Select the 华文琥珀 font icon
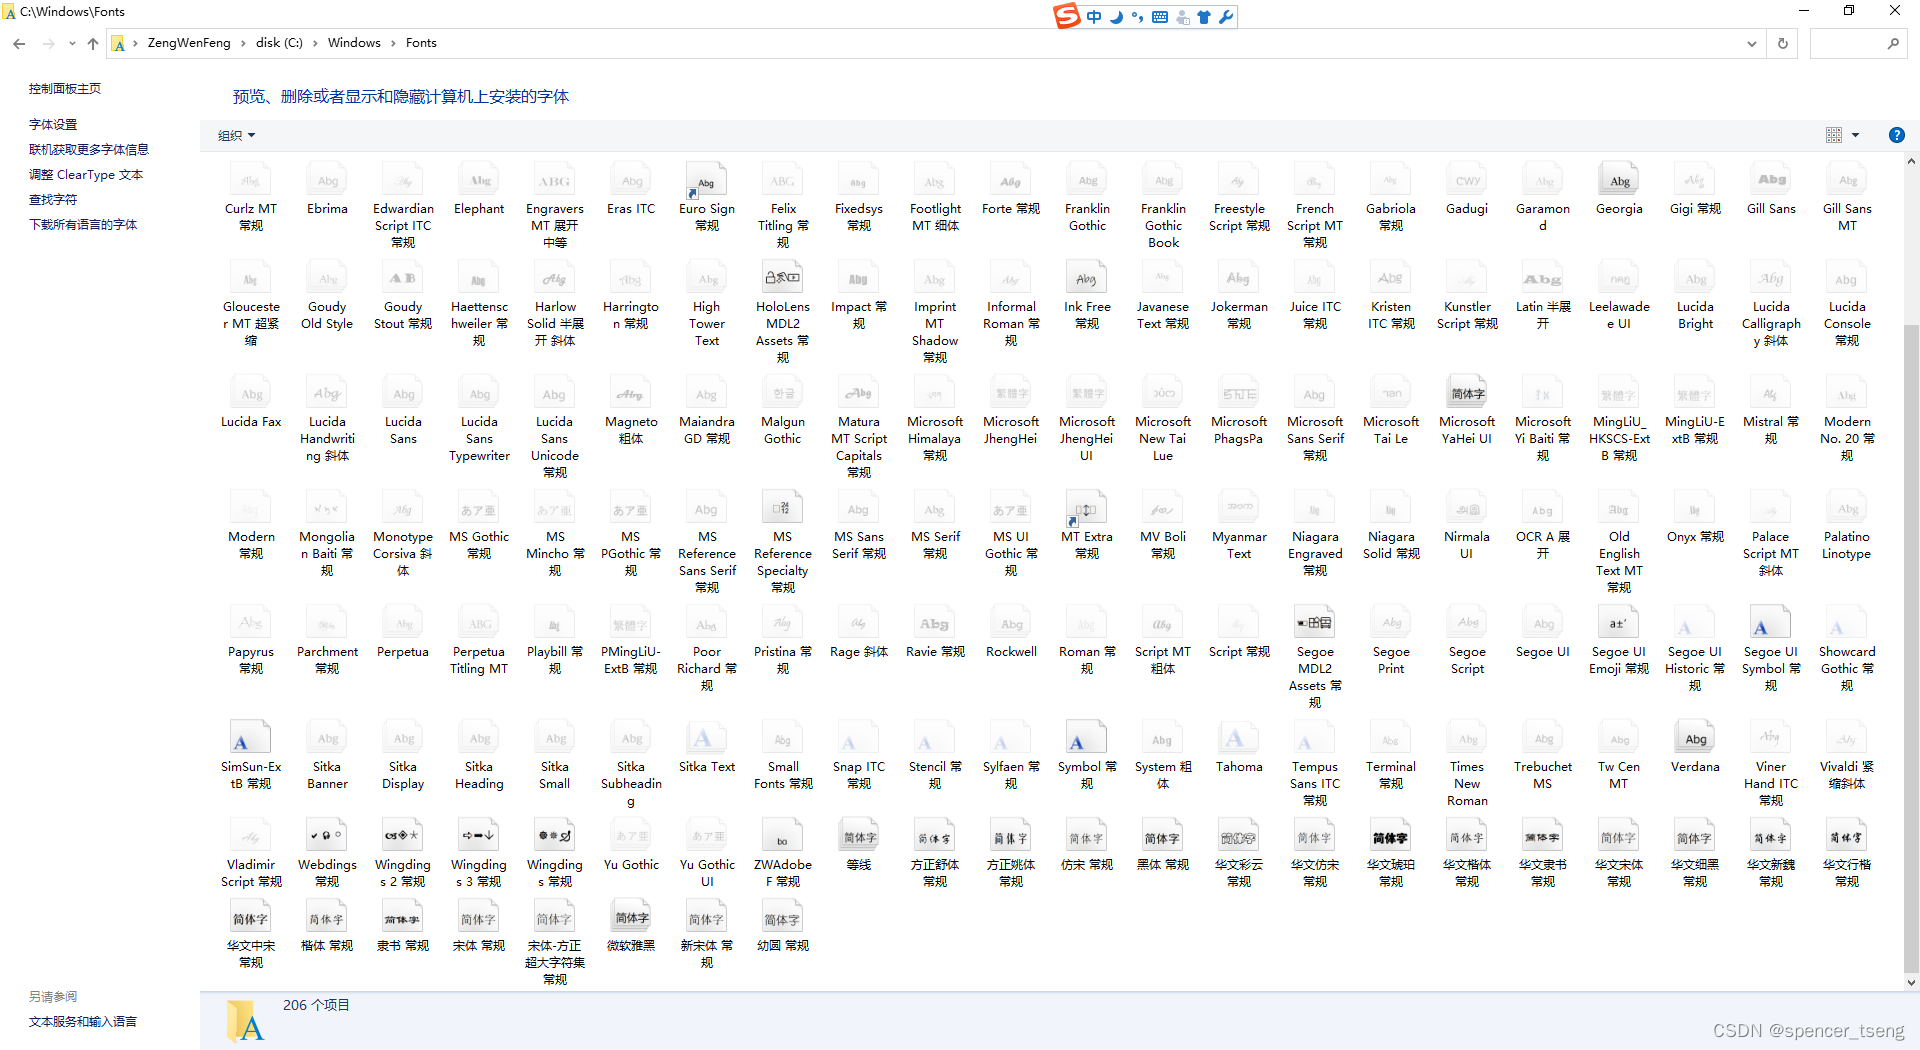 [x=1391, y=836]
